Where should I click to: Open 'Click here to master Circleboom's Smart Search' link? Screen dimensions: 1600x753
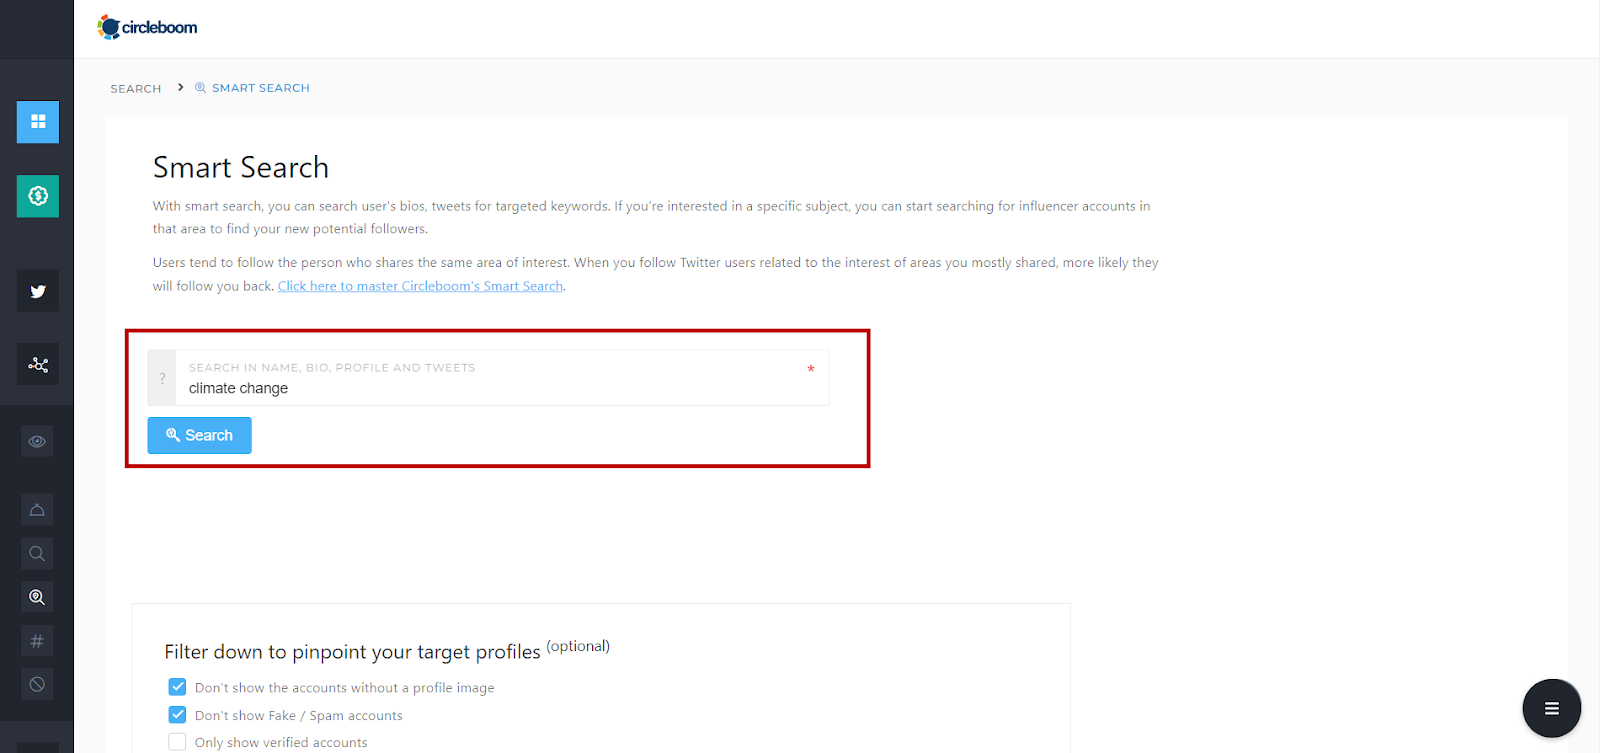point(421,286)
